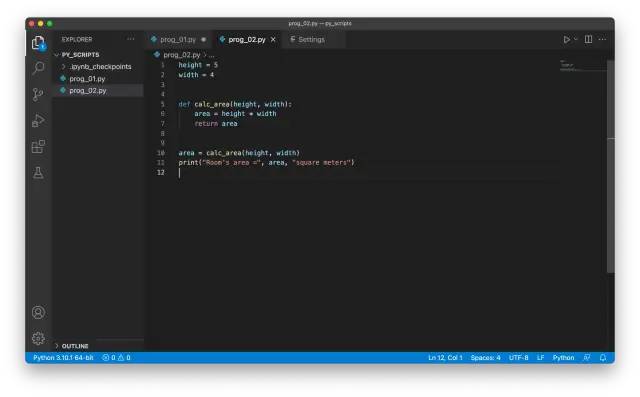The image size is (640, 397).
Task: Expand the OUTLINE section
Action: [75, 346]
